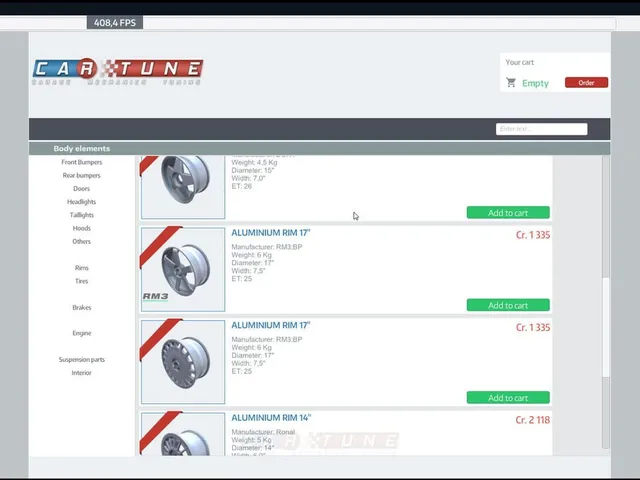Focus the search text field

pyautogui.click(x=541, y=129)
